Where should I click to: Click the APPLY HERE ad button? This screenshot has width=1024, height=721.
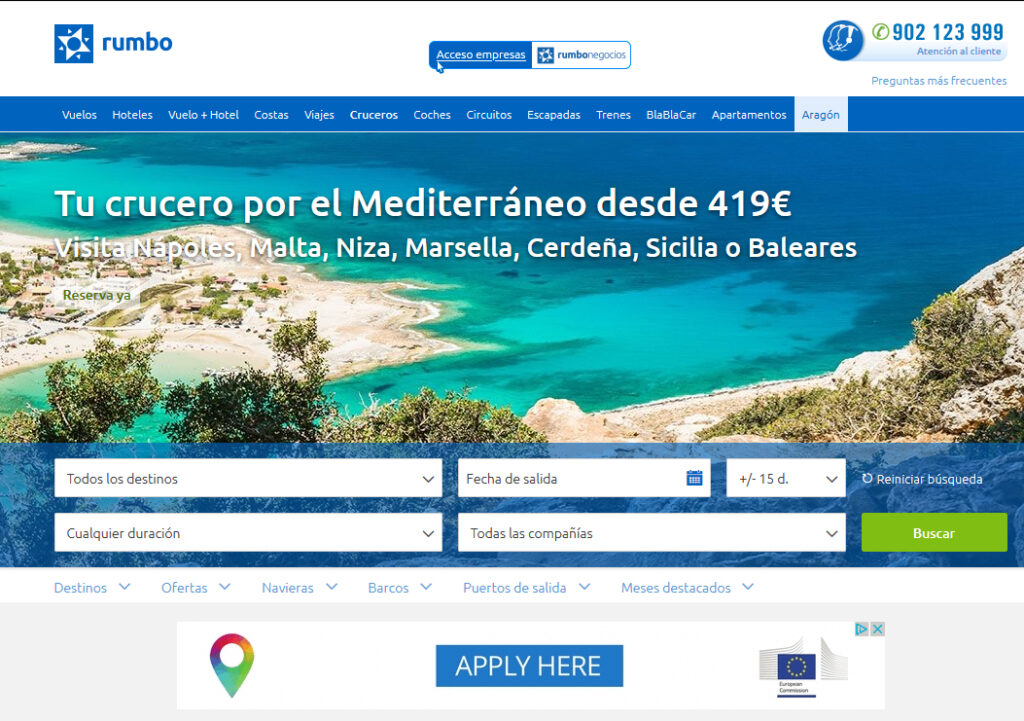(529, 665)
